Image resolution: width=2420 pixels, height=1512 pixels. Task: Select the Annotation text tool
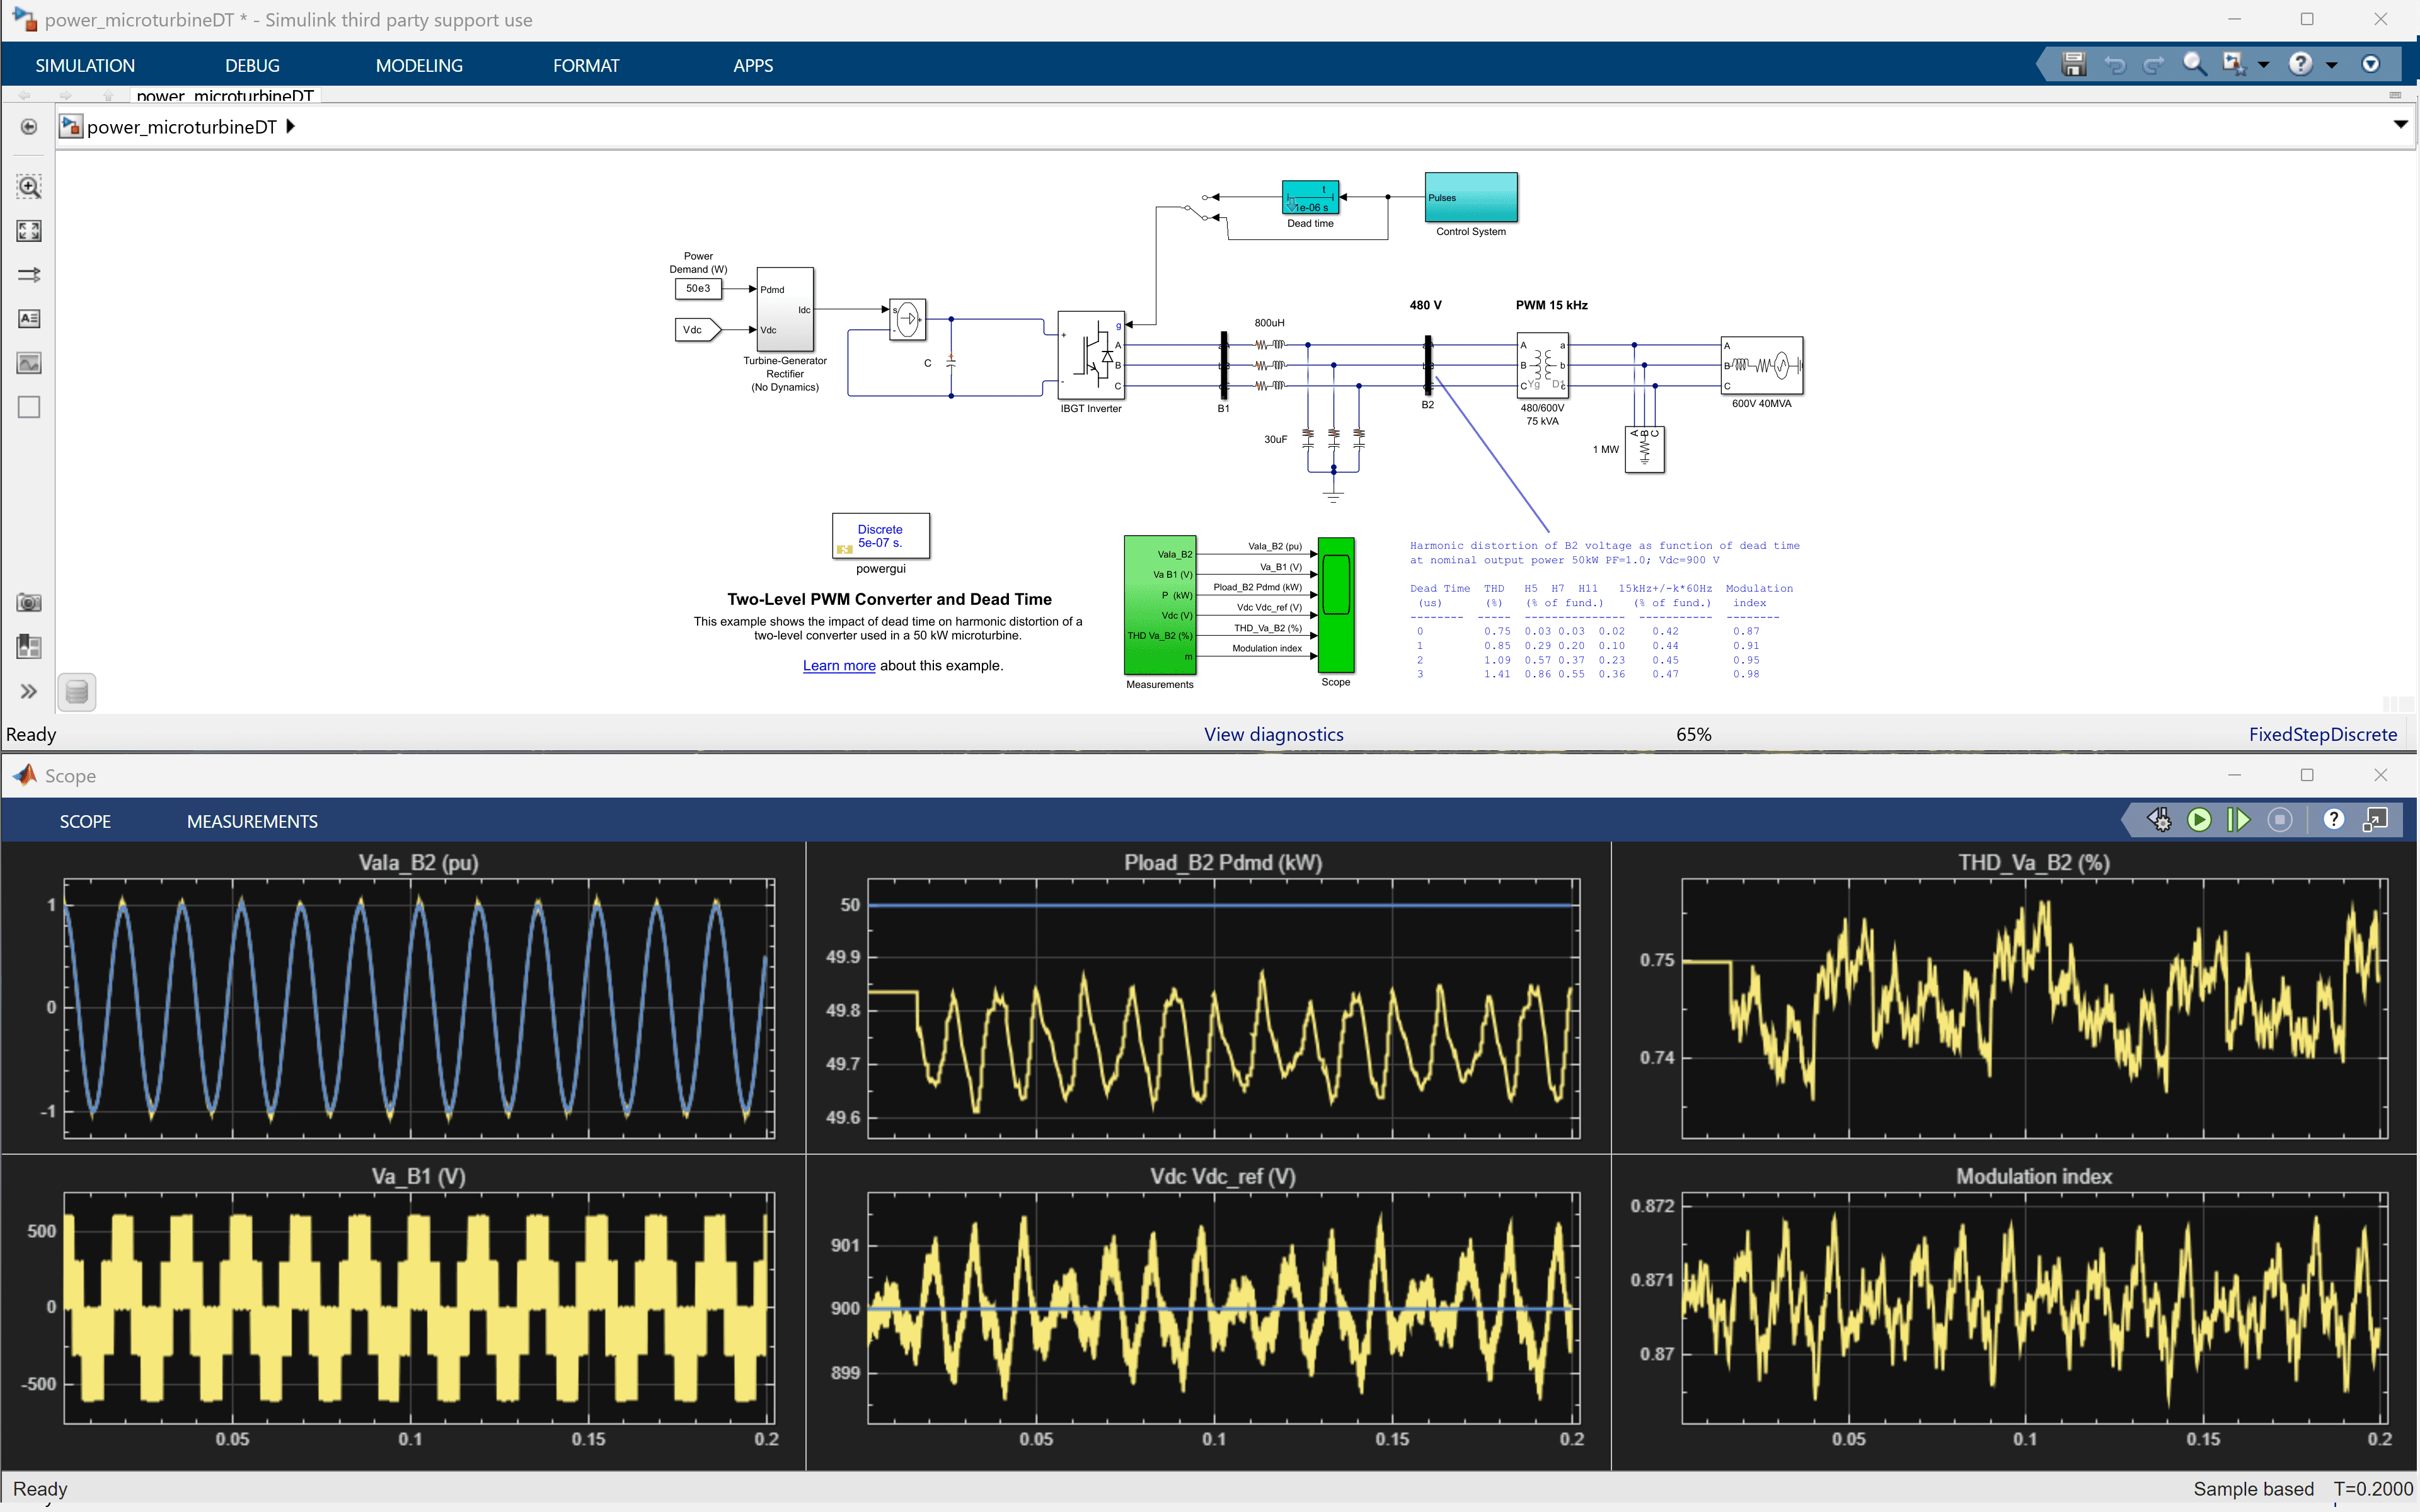(29, 319)
